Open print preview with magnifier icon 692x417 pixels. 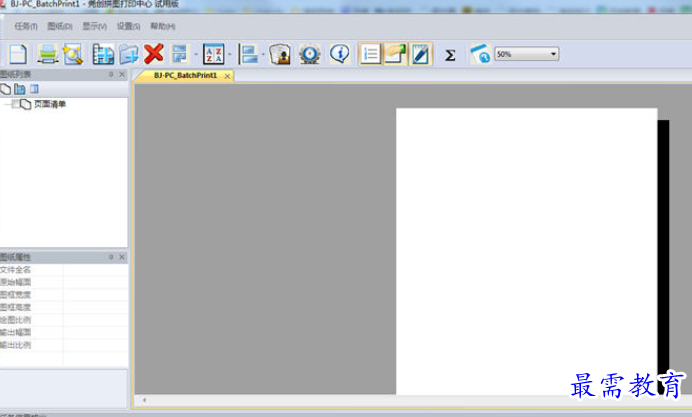point(73,54)
